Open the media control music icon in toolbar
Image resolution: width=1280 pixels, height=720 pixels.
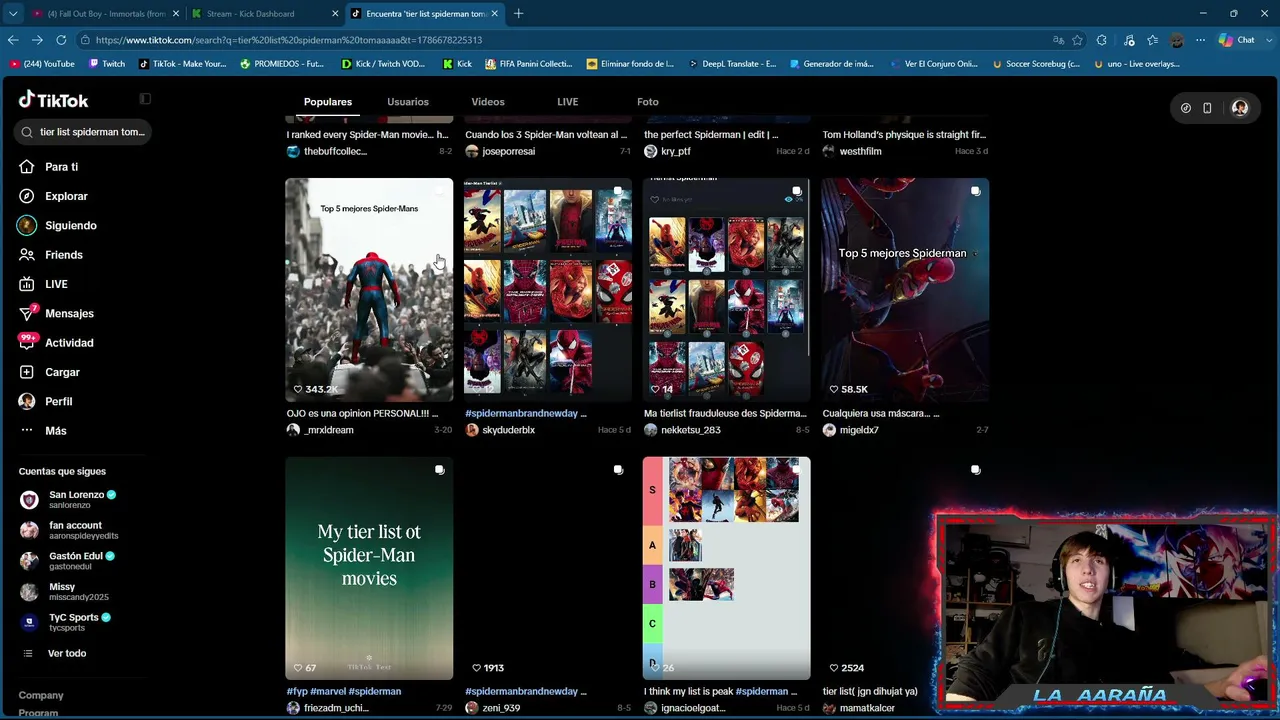click(1129, 40)
